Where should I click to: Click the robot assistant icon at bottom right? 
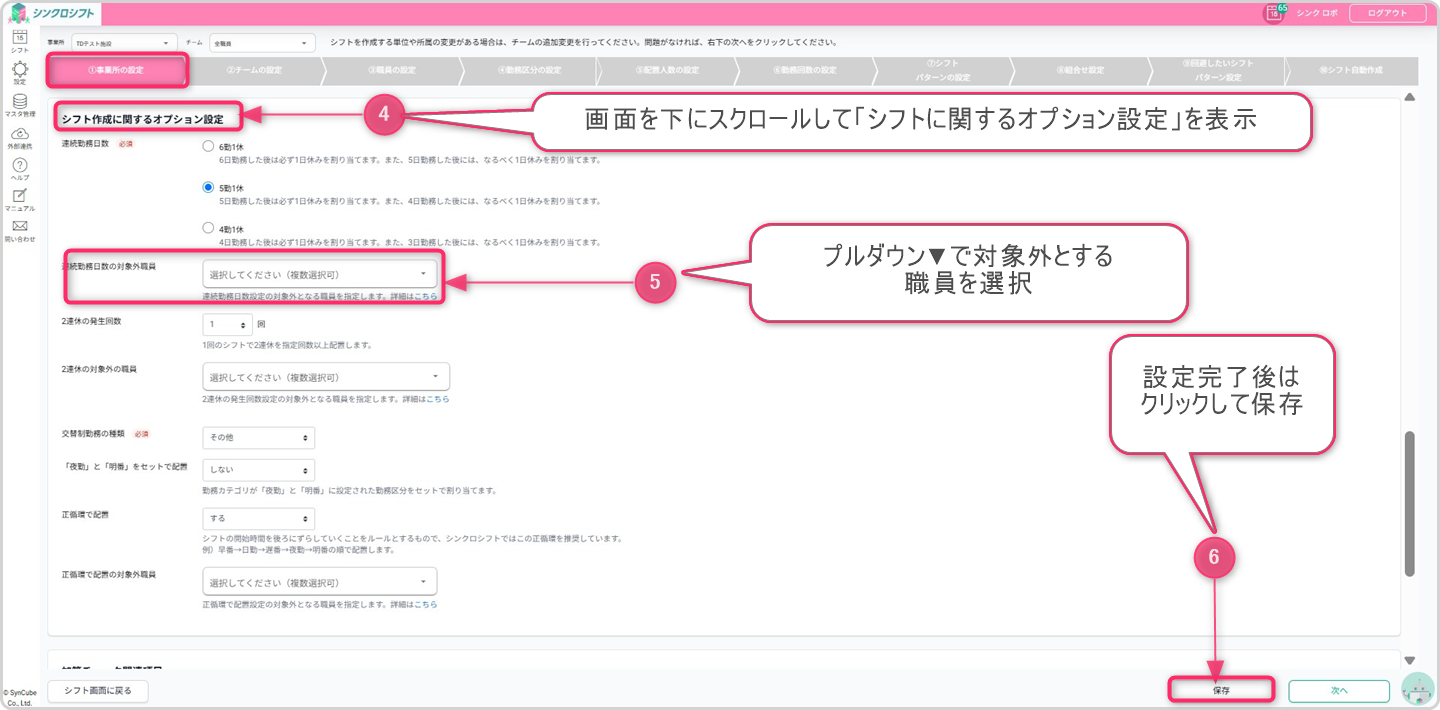1416,689
